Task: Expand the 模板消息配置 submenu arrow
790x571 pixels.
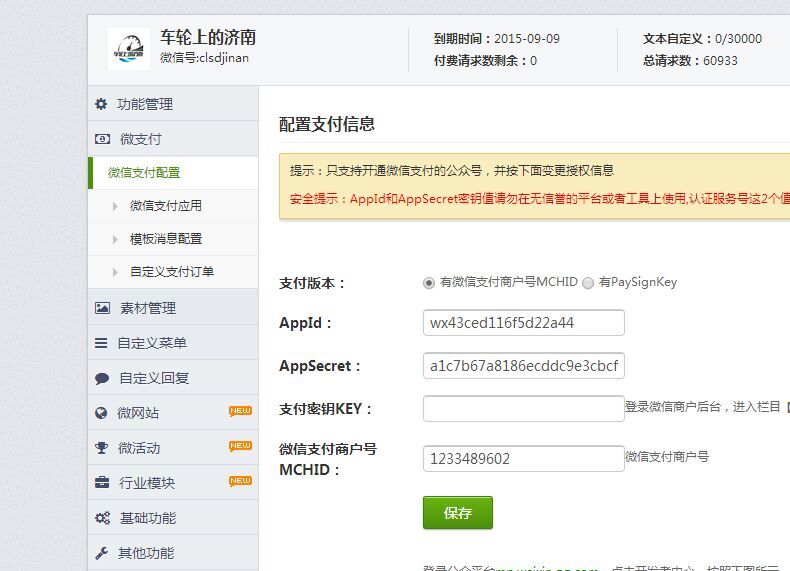Action: coord(116,239)
